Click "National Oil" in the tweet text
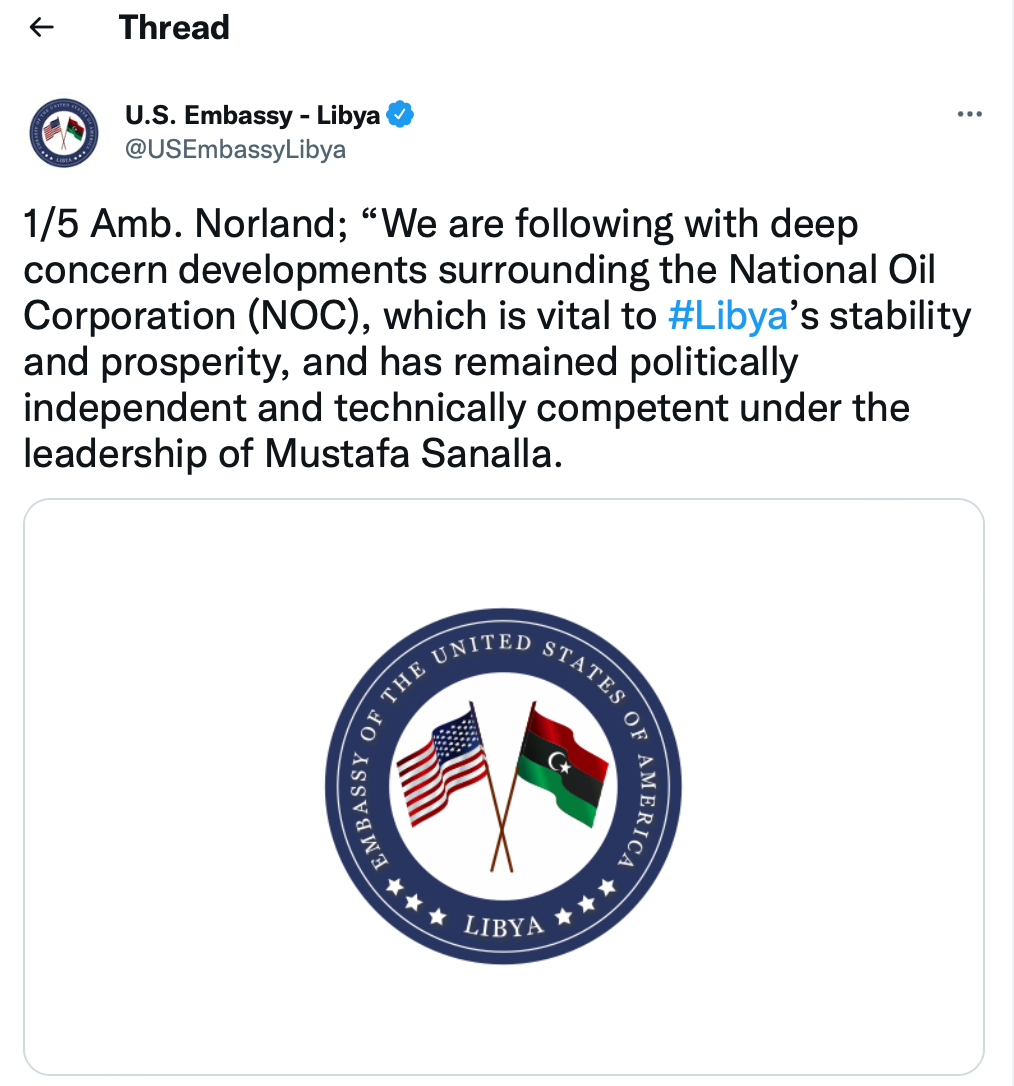The width and height of the screenshot is (1014, 1086). click(832, 270)
